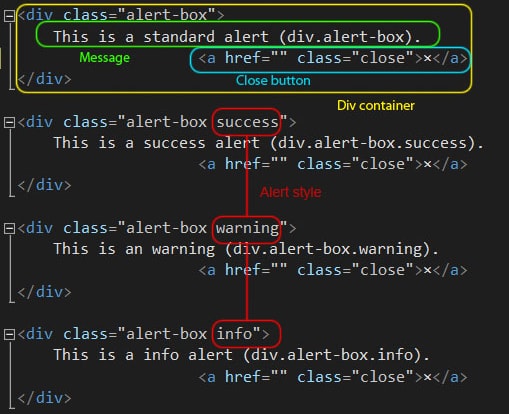The height and width of the screenshot is (414, 509).
Task: Click the close anchor line below the standard alert
Action: click(x=333, y=58)
